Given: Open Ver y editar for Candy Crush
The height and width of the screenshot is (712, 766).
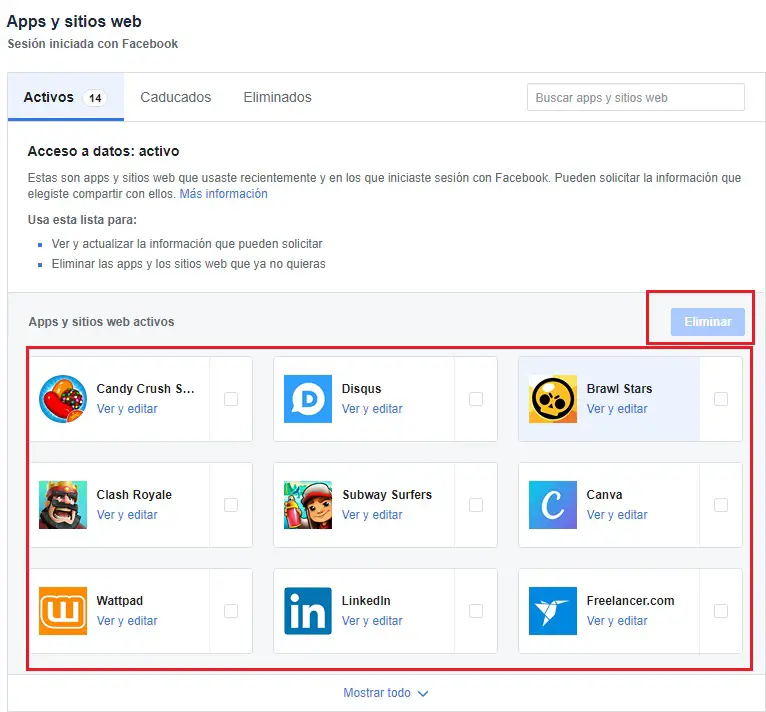Looking at the screenshot, I should click(127, 409).
